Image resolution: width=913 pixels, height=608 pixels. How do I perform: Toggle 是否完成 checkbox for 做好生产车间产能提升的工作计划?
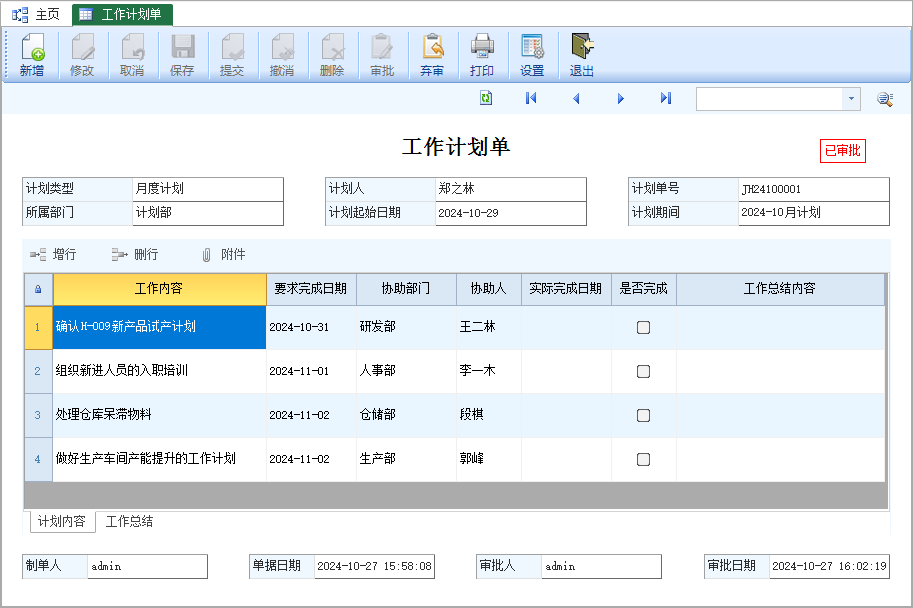[x=643, y=459]
